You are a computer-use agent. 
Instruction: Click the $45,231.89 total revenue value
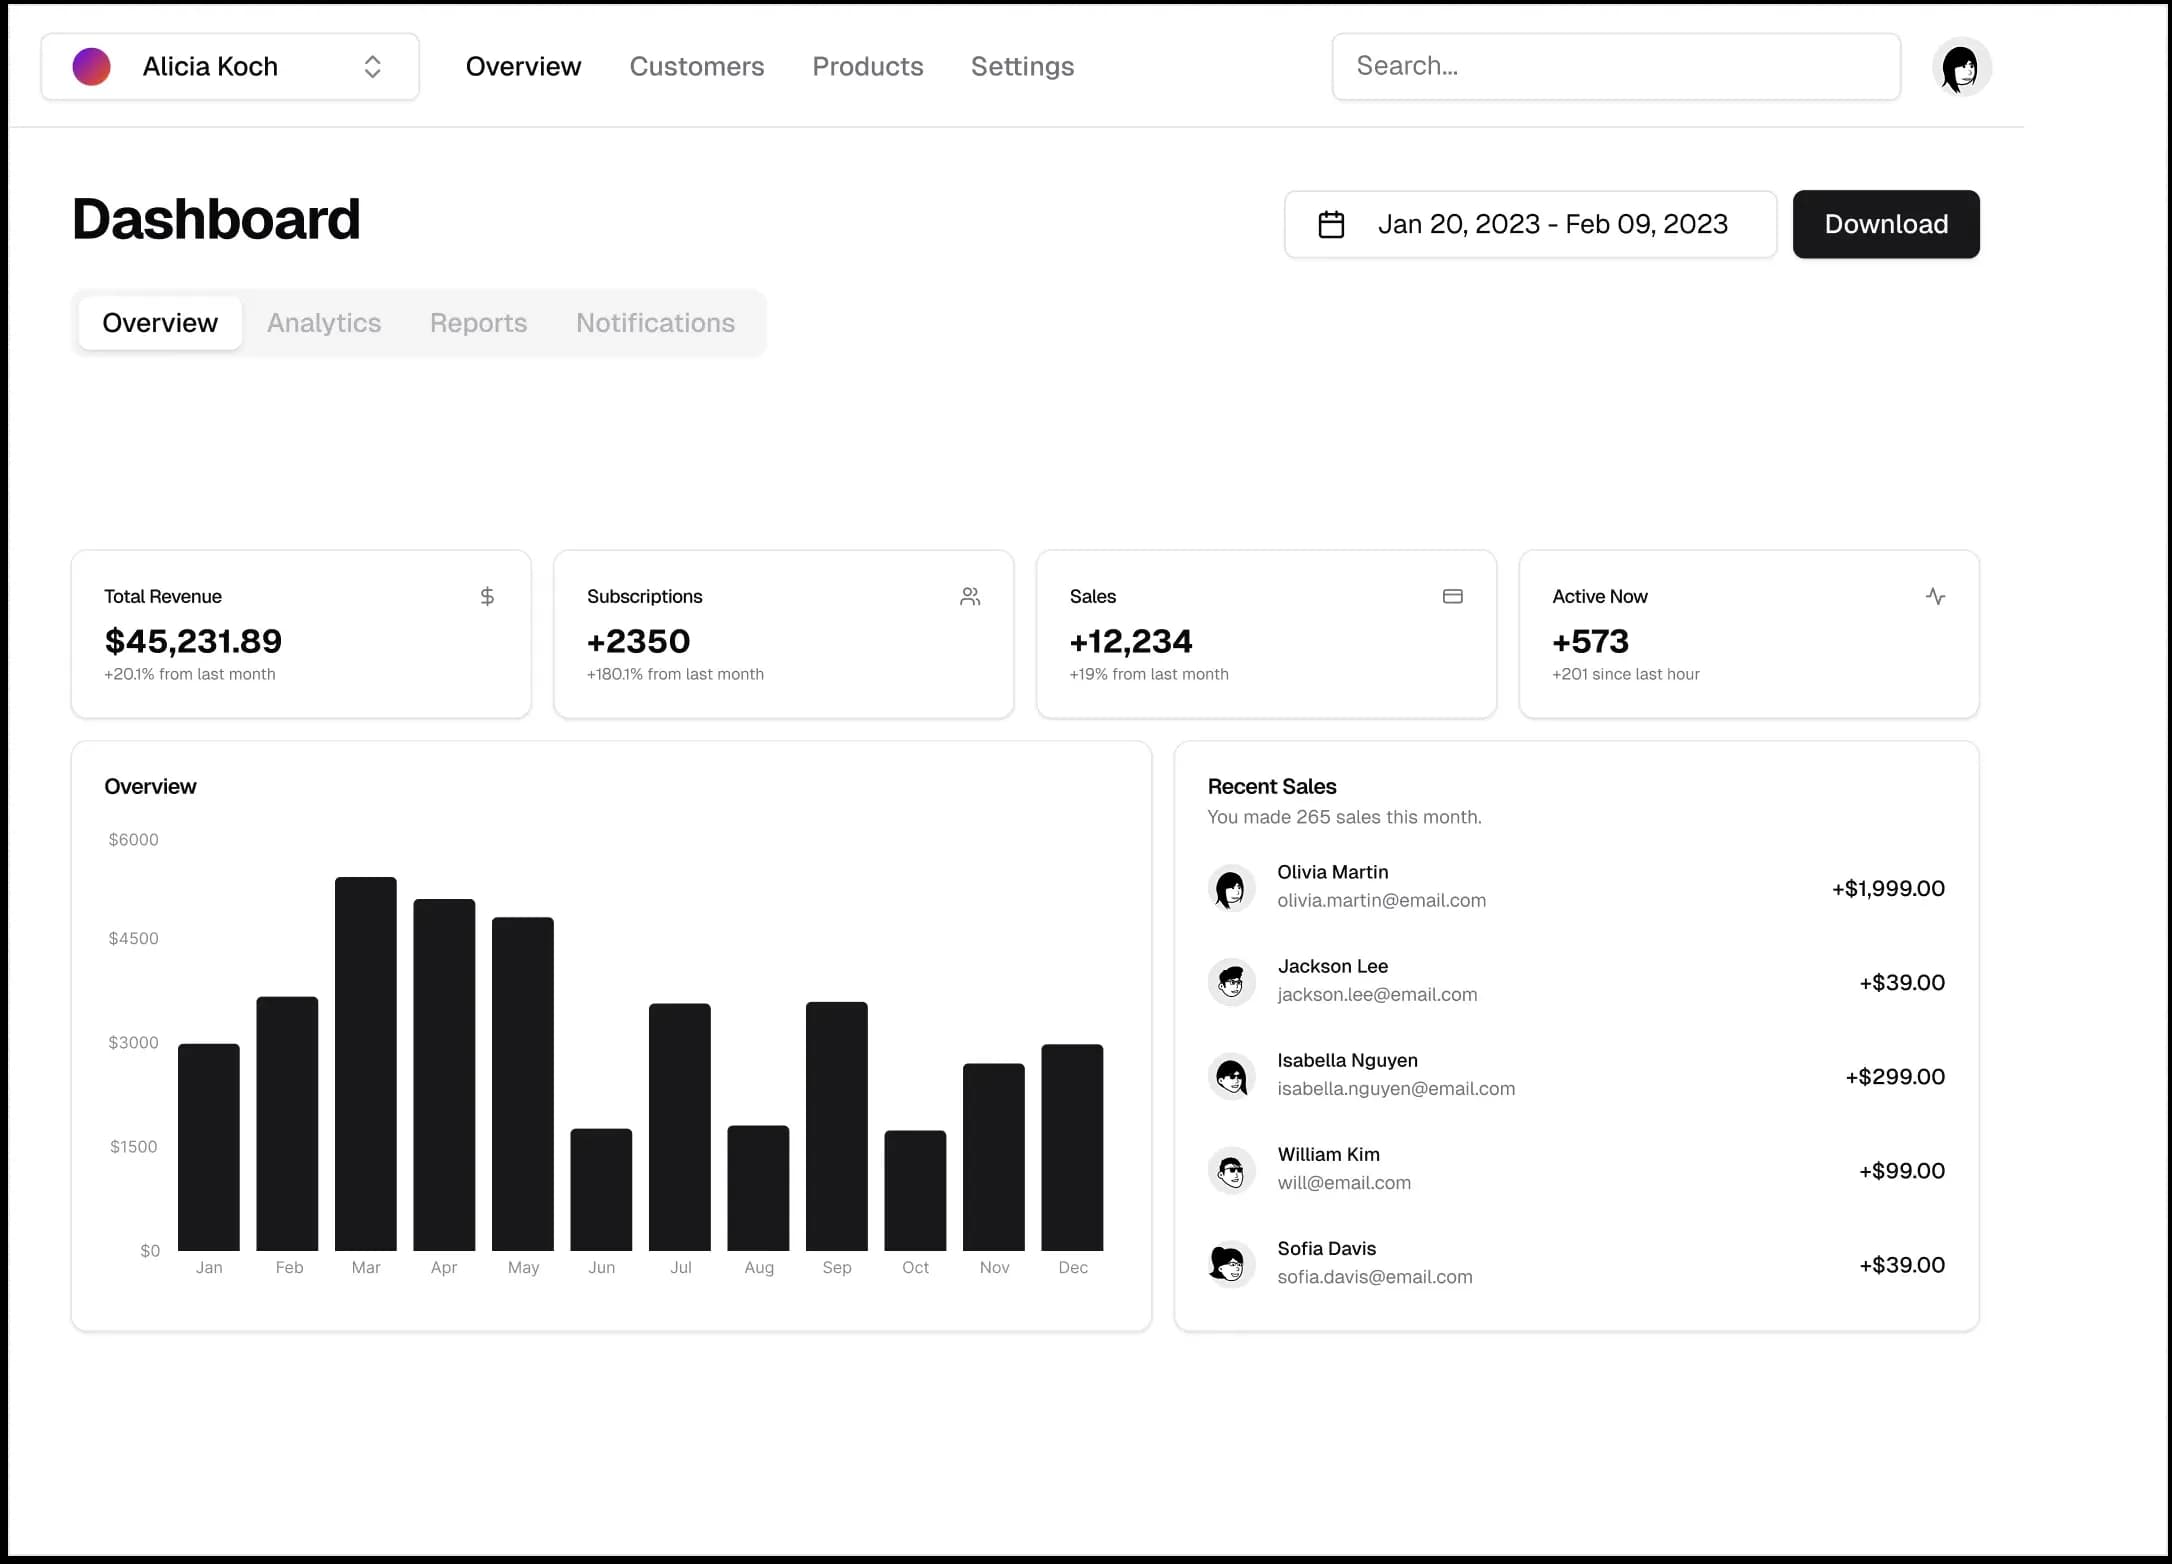(x=193, y=641)
